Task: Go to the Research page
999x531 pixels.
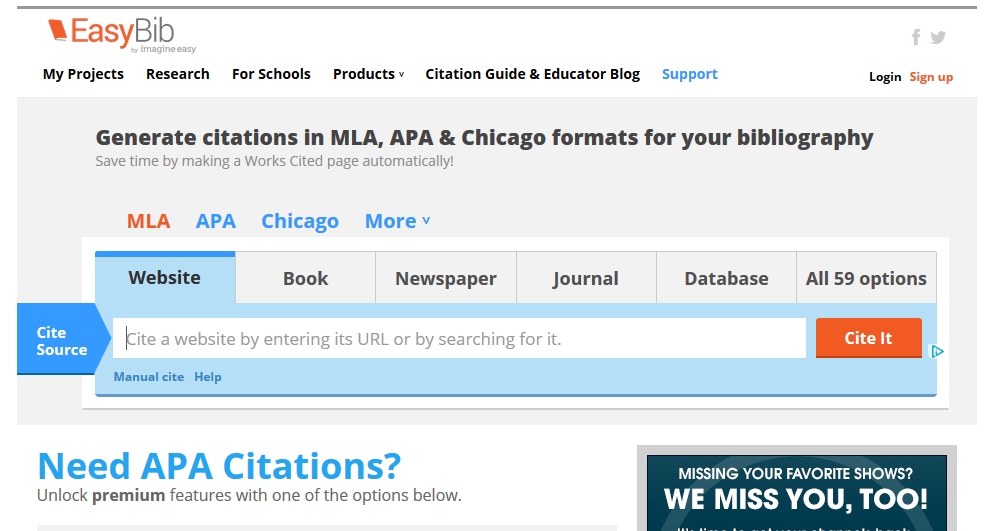Action: (x=178, y=74)
